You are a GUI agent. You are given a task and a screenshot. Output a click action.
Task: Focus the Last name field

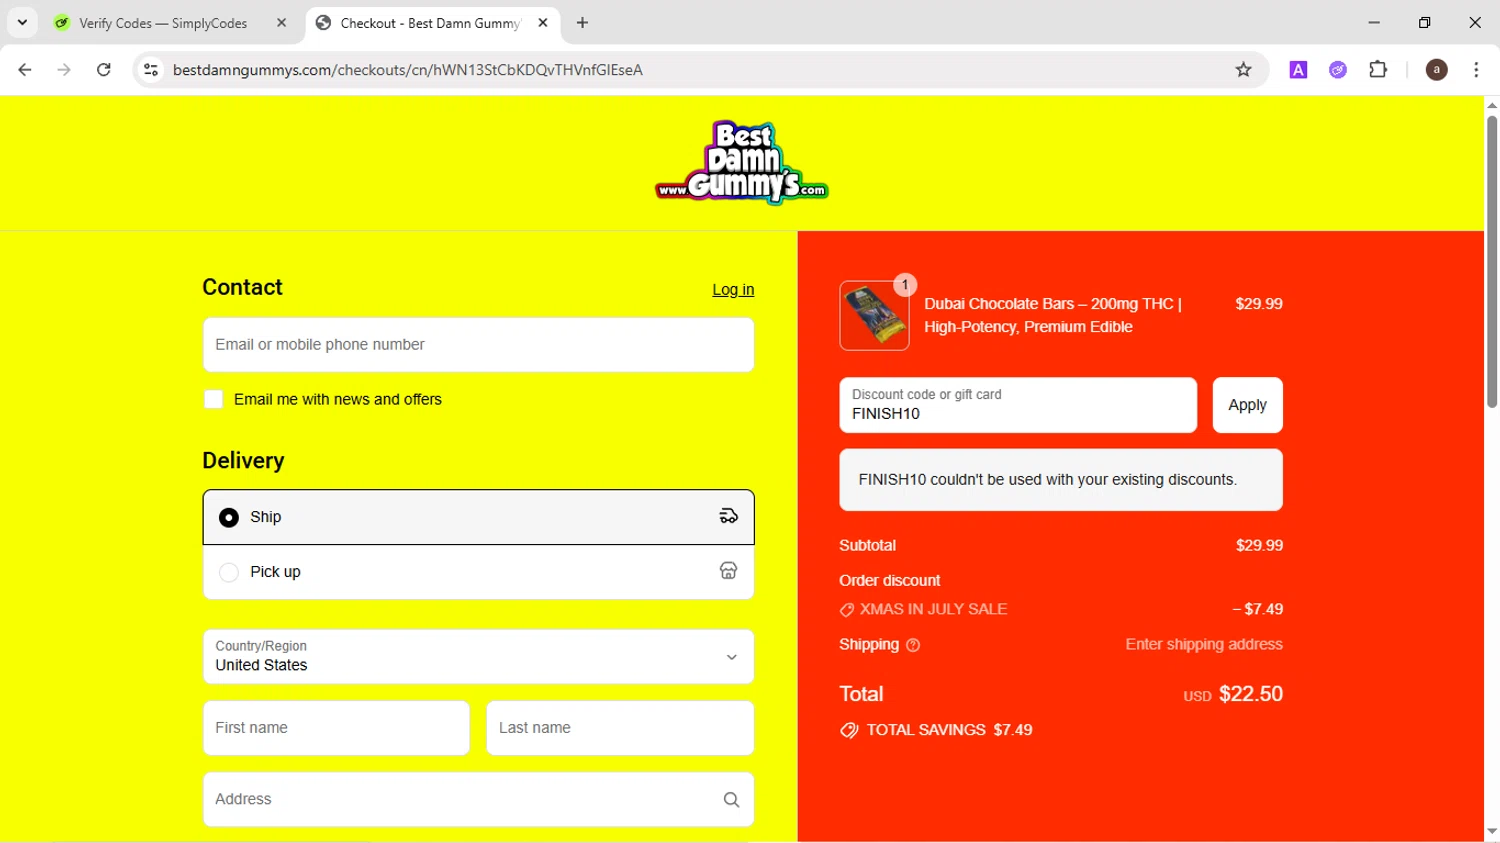coord(620,728)
